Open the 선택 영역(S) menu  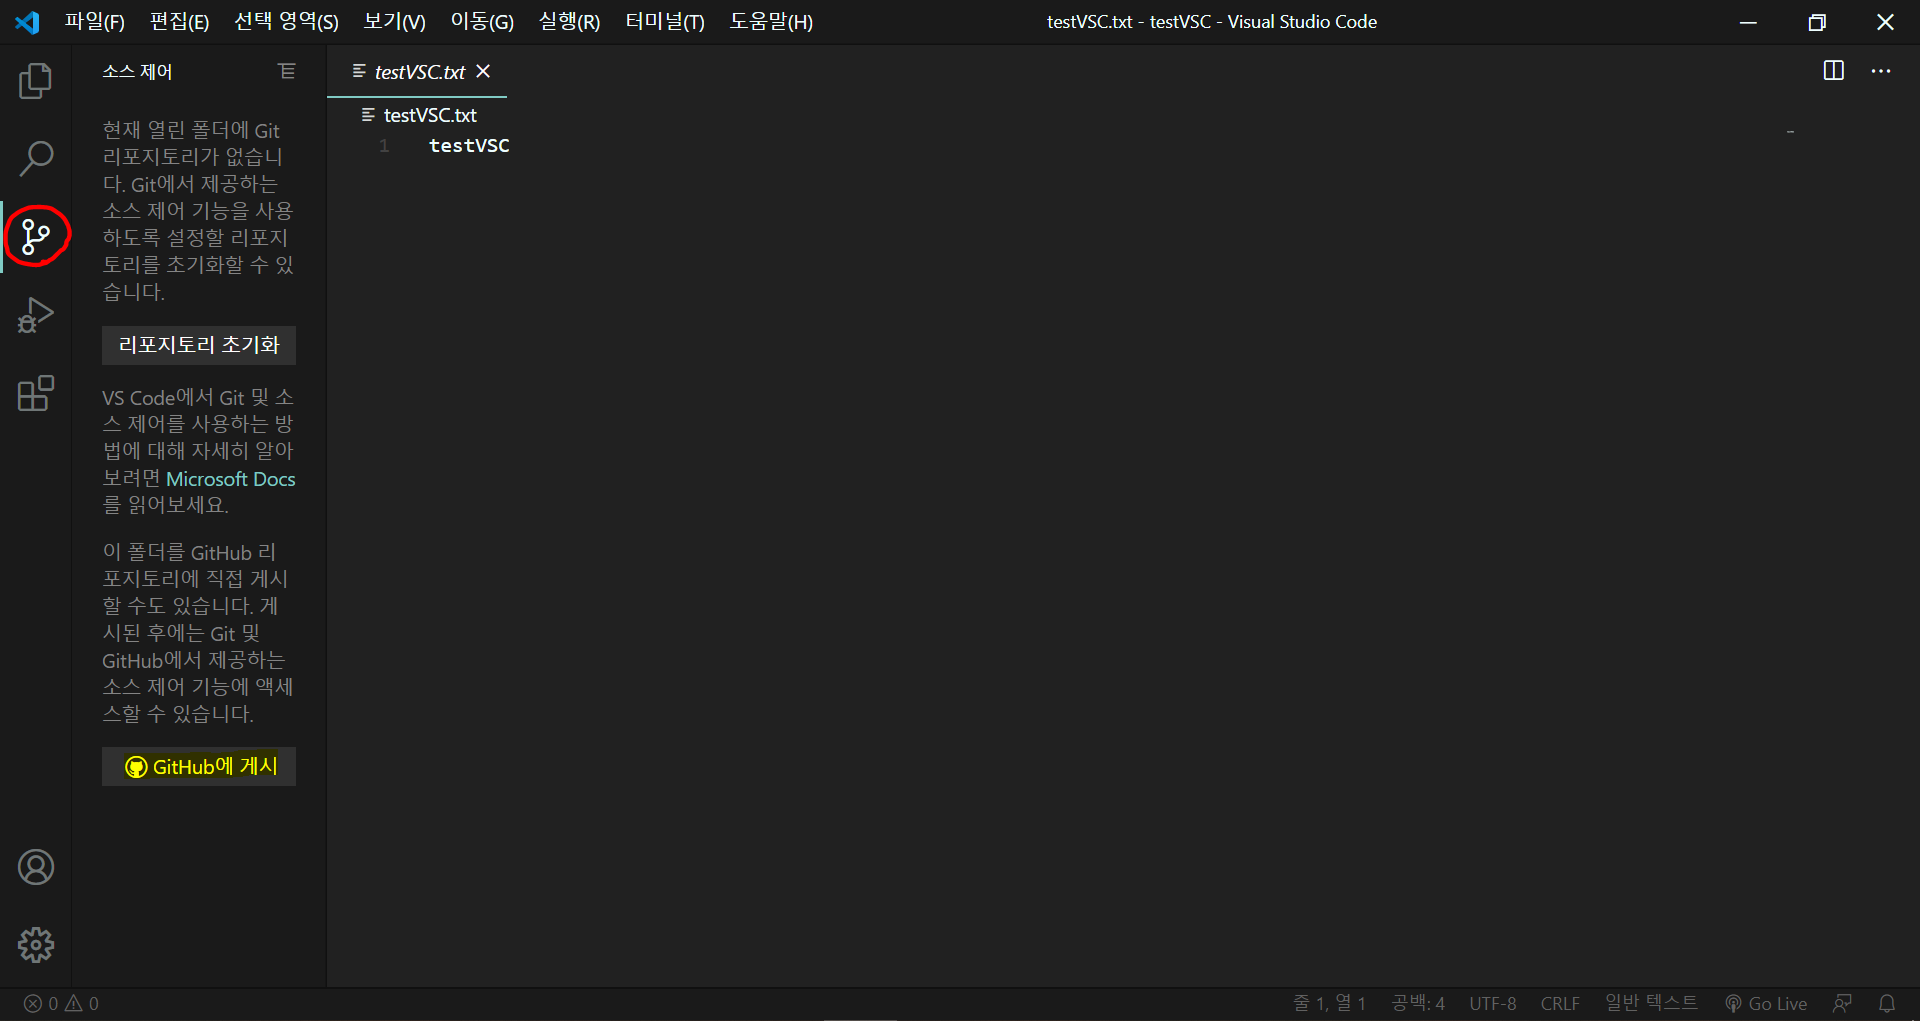[x=286, y=22]
